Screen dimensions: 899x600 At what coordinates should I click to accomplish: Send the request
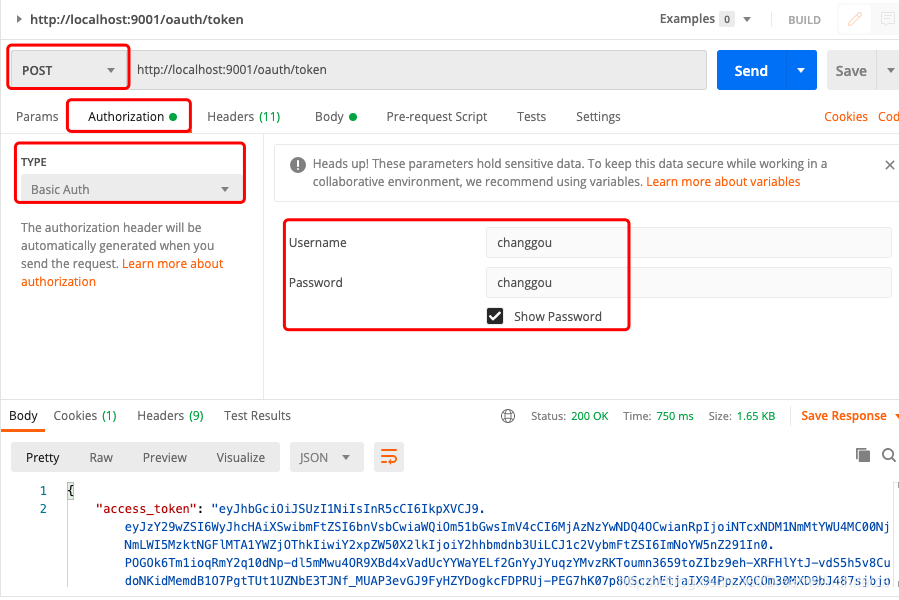(751, 71)
